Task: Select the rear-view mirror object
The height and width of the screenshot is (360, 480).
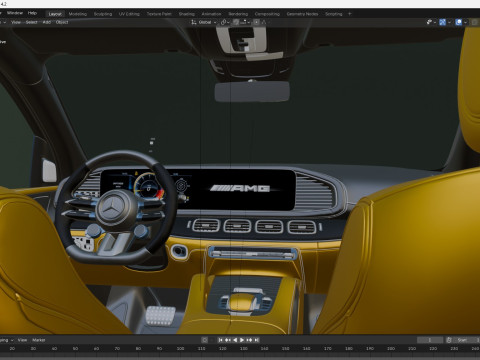Action: pyautogui.click(x=252, y=92)
